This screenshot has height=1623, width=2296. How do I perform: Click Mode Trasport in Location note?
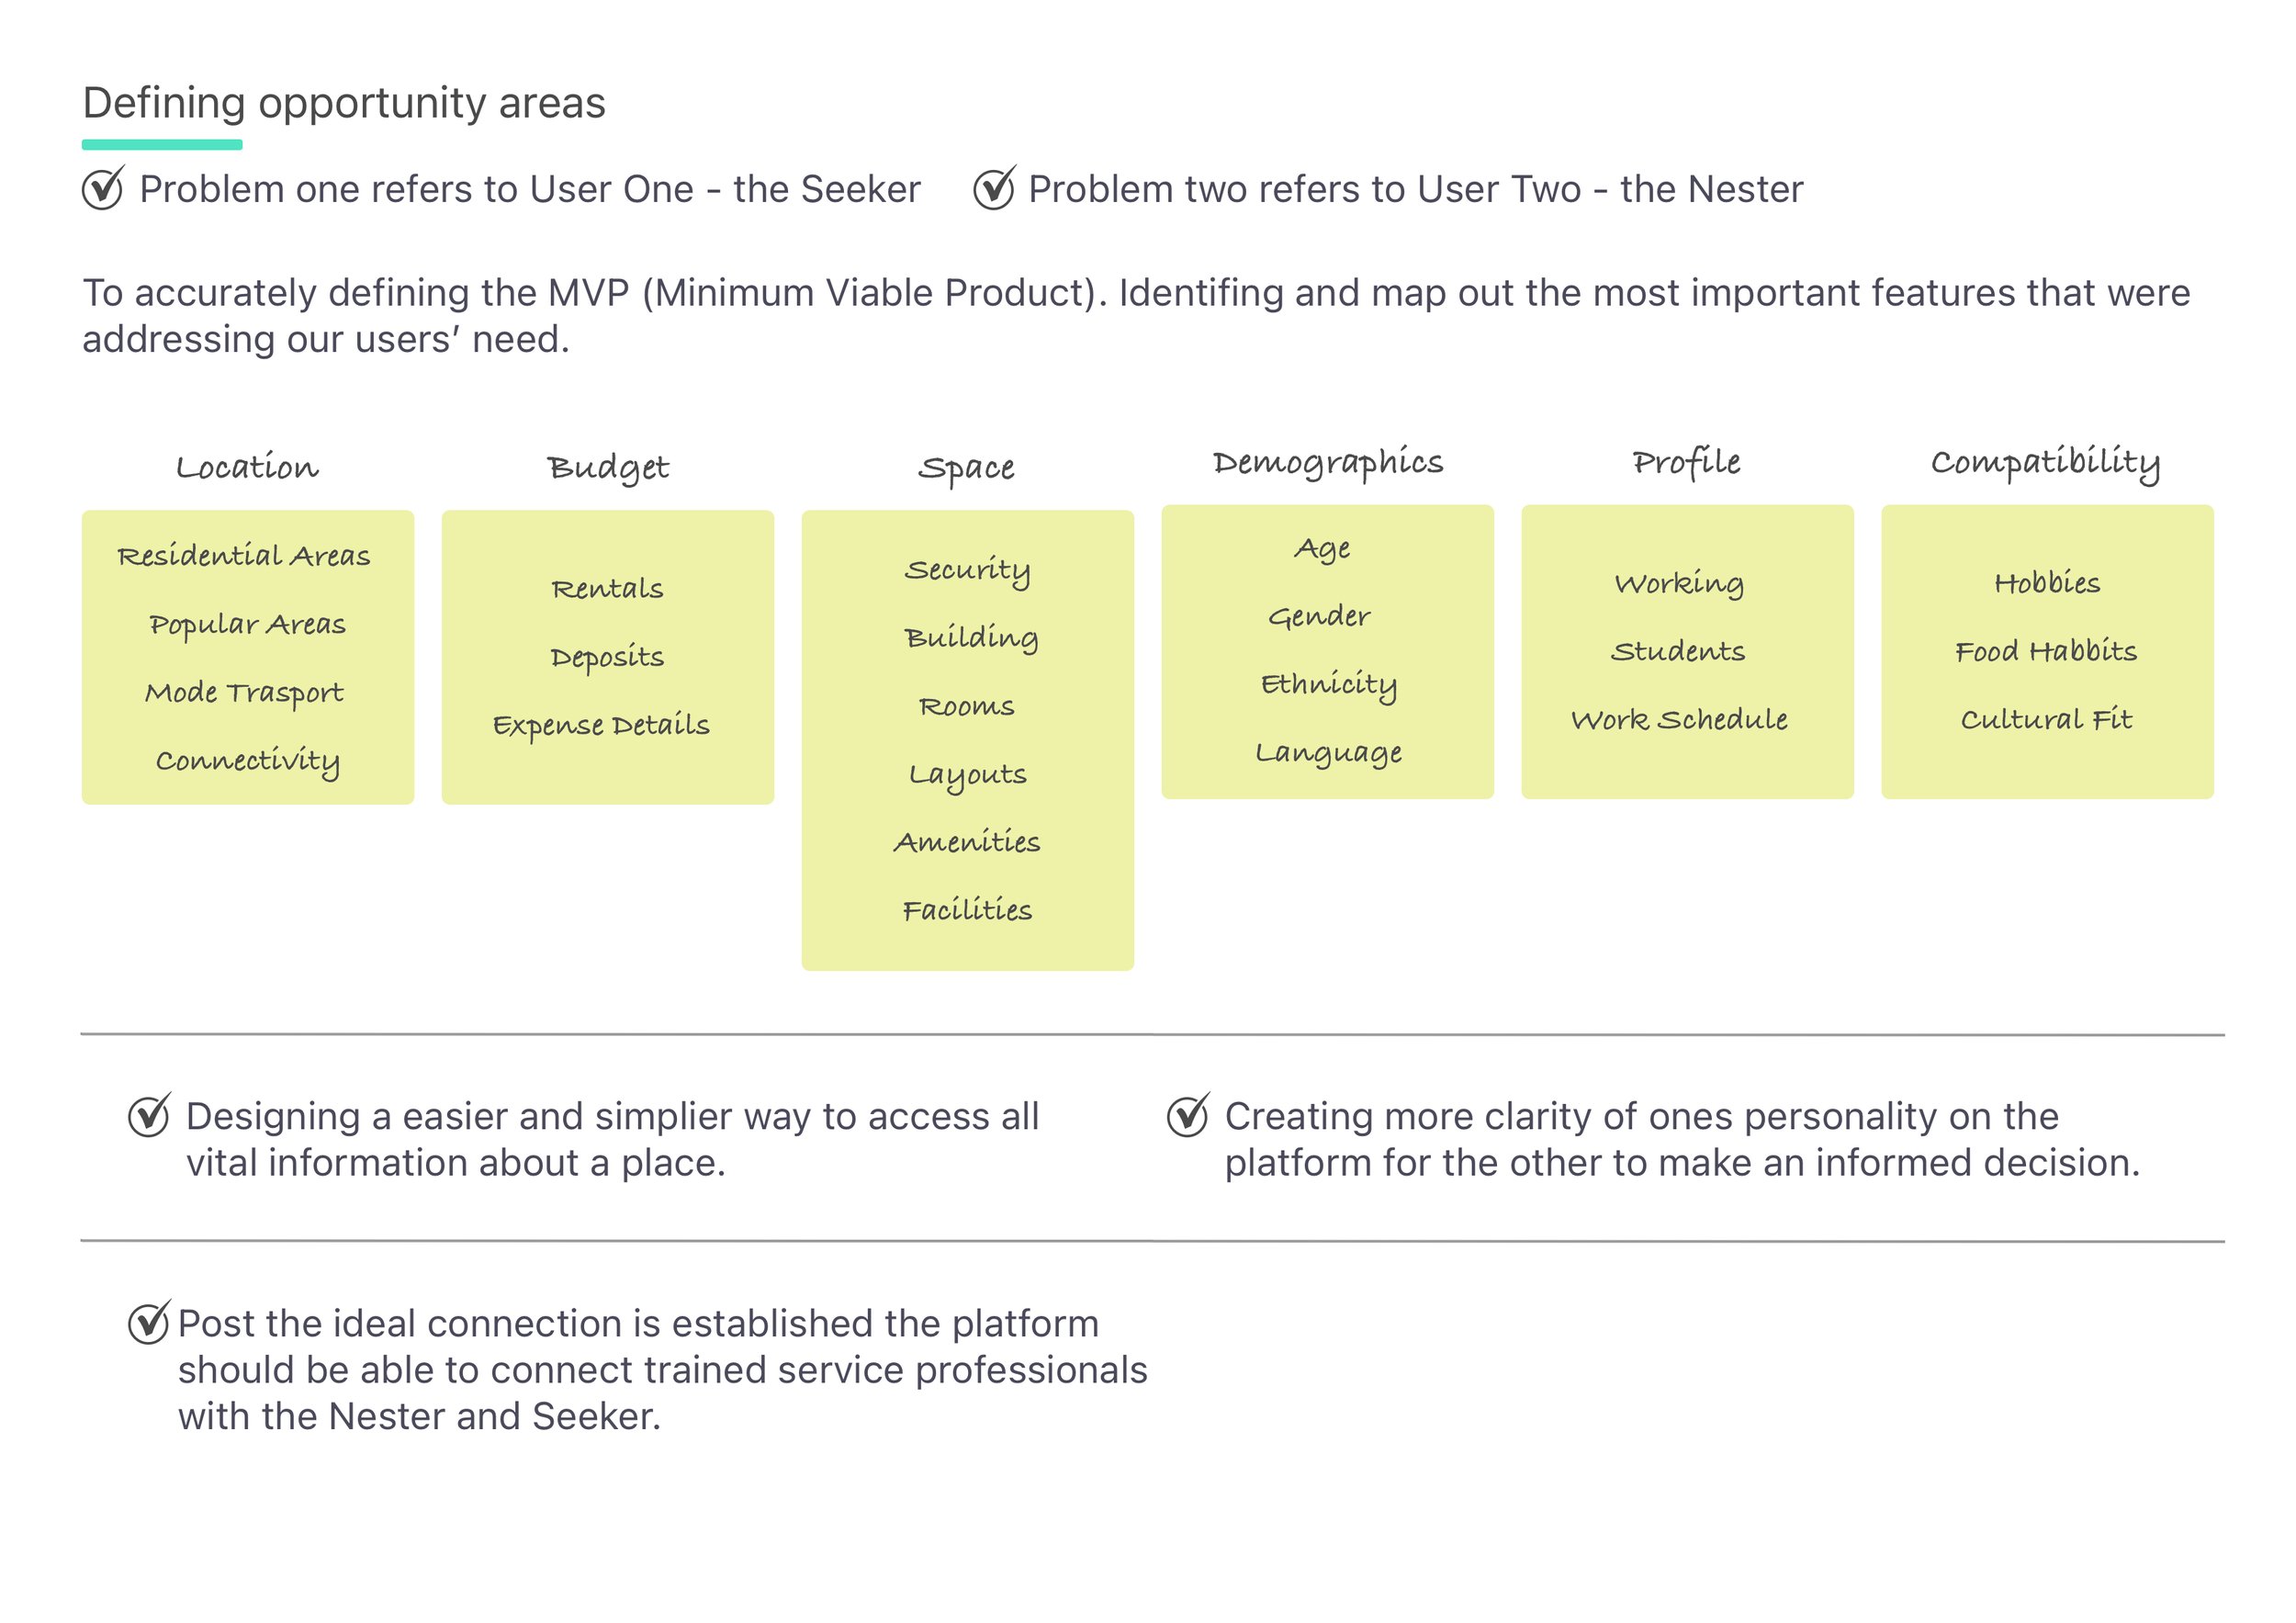(244, 692)
